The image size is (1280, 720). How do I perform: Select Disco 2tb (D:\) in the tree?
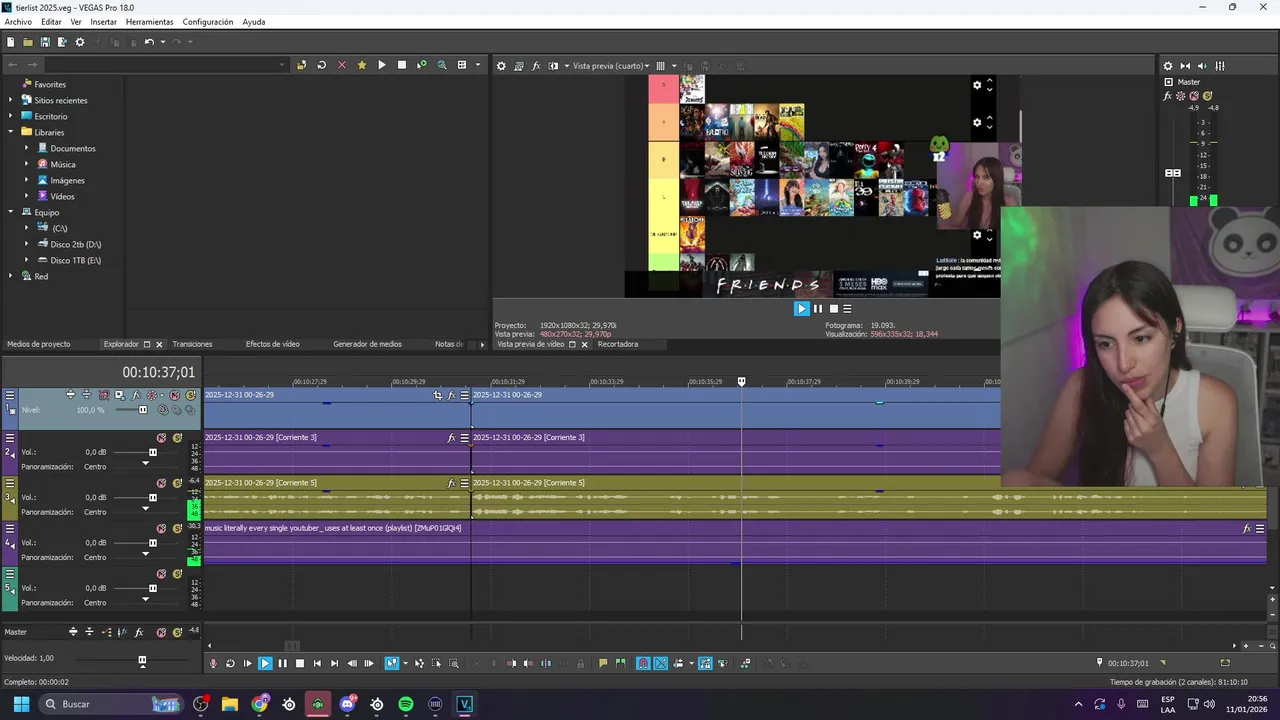click(x=76, y=244)
